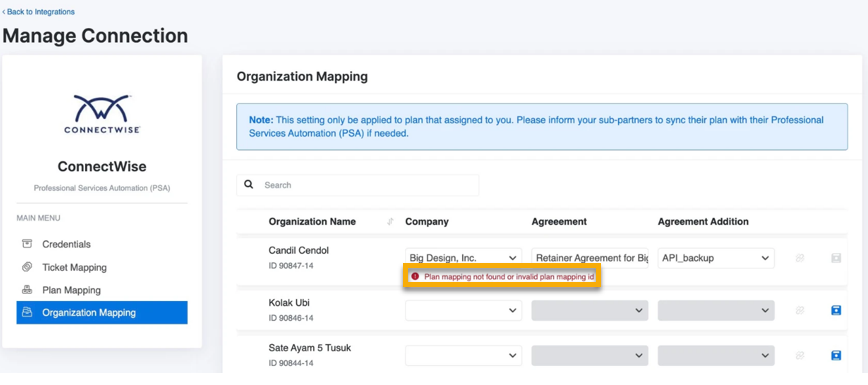Save mapping for Kolak Ubi
This screenshot has height=385, width=868.
836,310
